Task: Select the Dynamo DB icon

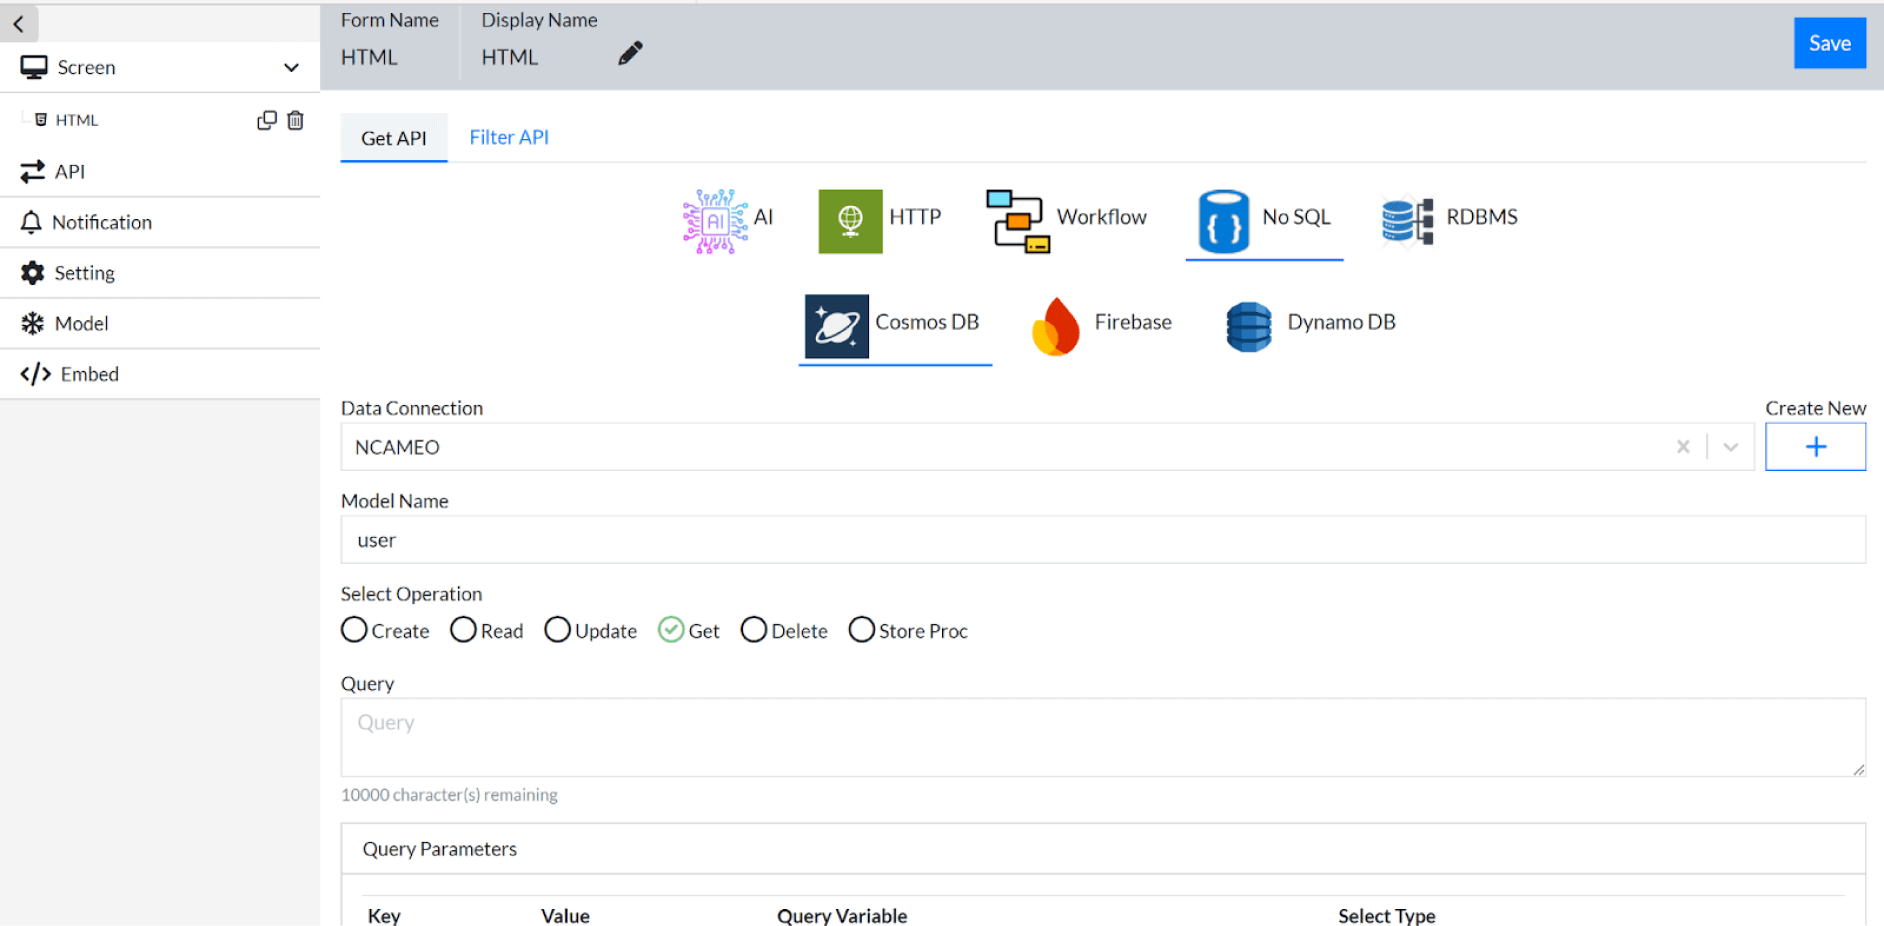Action: tap(1249, 327)
